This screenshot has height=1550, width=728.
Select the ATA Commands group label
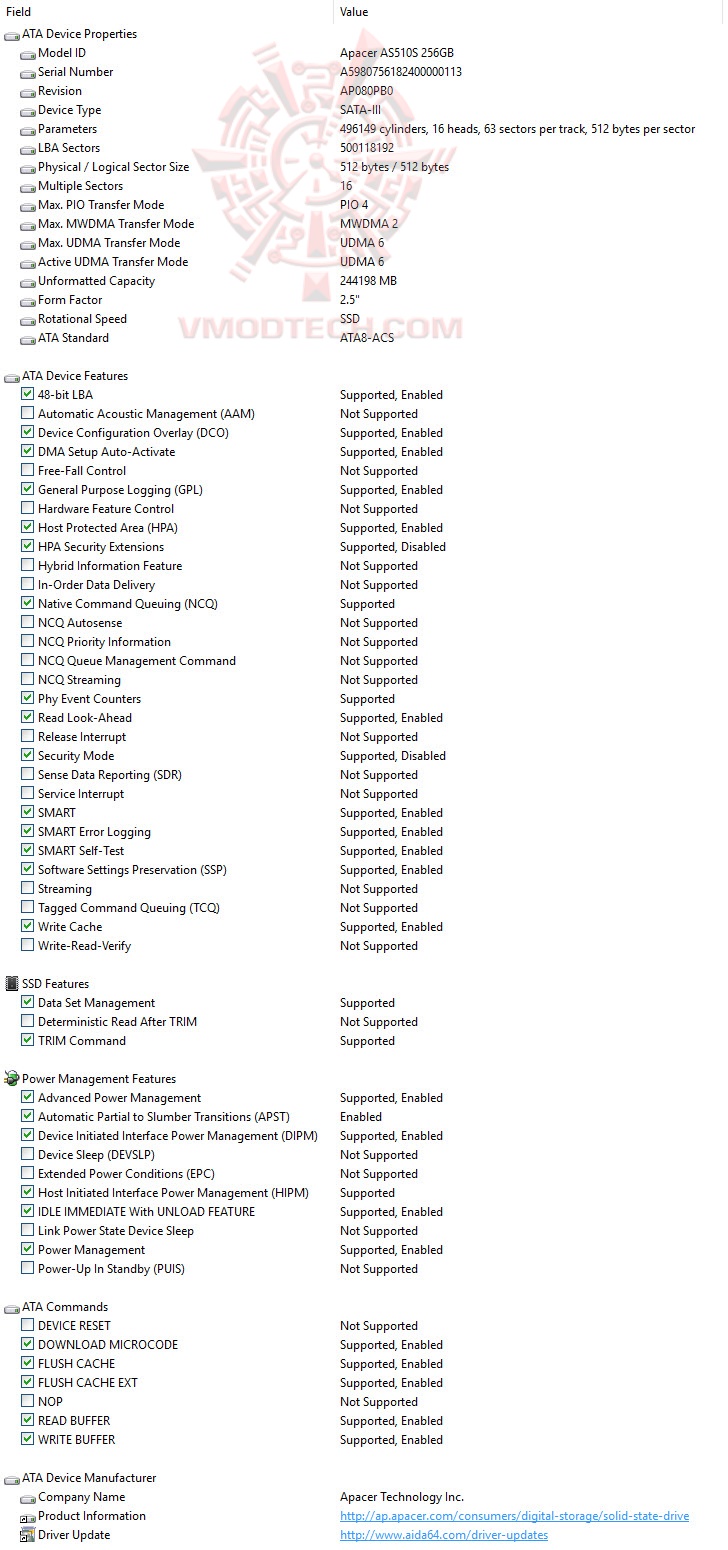(x=65, y=1307)
